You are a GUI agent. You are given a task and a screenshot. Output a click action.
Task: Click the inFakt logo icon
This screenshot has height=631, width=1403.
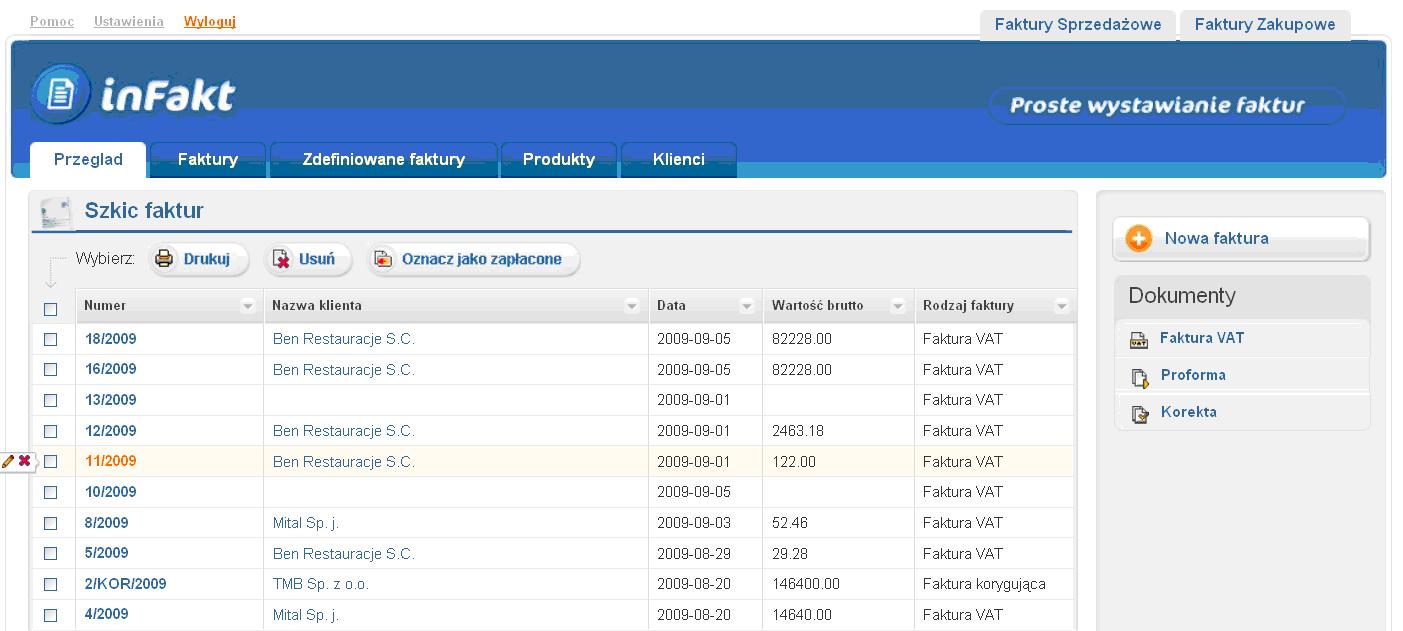tap(61, 94)
